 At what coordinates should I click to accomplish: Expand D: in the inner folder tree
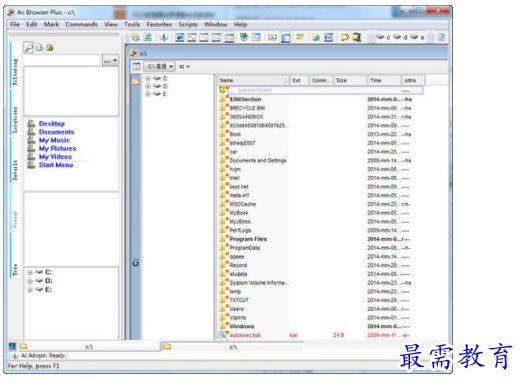(x=148, y=86)
